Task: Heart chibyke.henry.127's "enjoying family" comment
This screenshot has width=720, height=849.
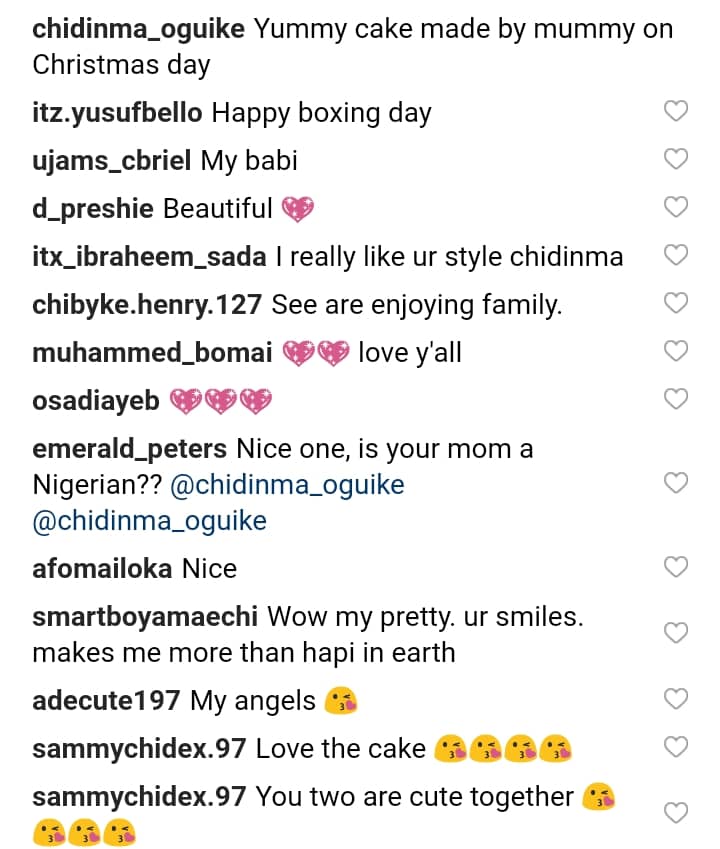Action: (677, 304)
